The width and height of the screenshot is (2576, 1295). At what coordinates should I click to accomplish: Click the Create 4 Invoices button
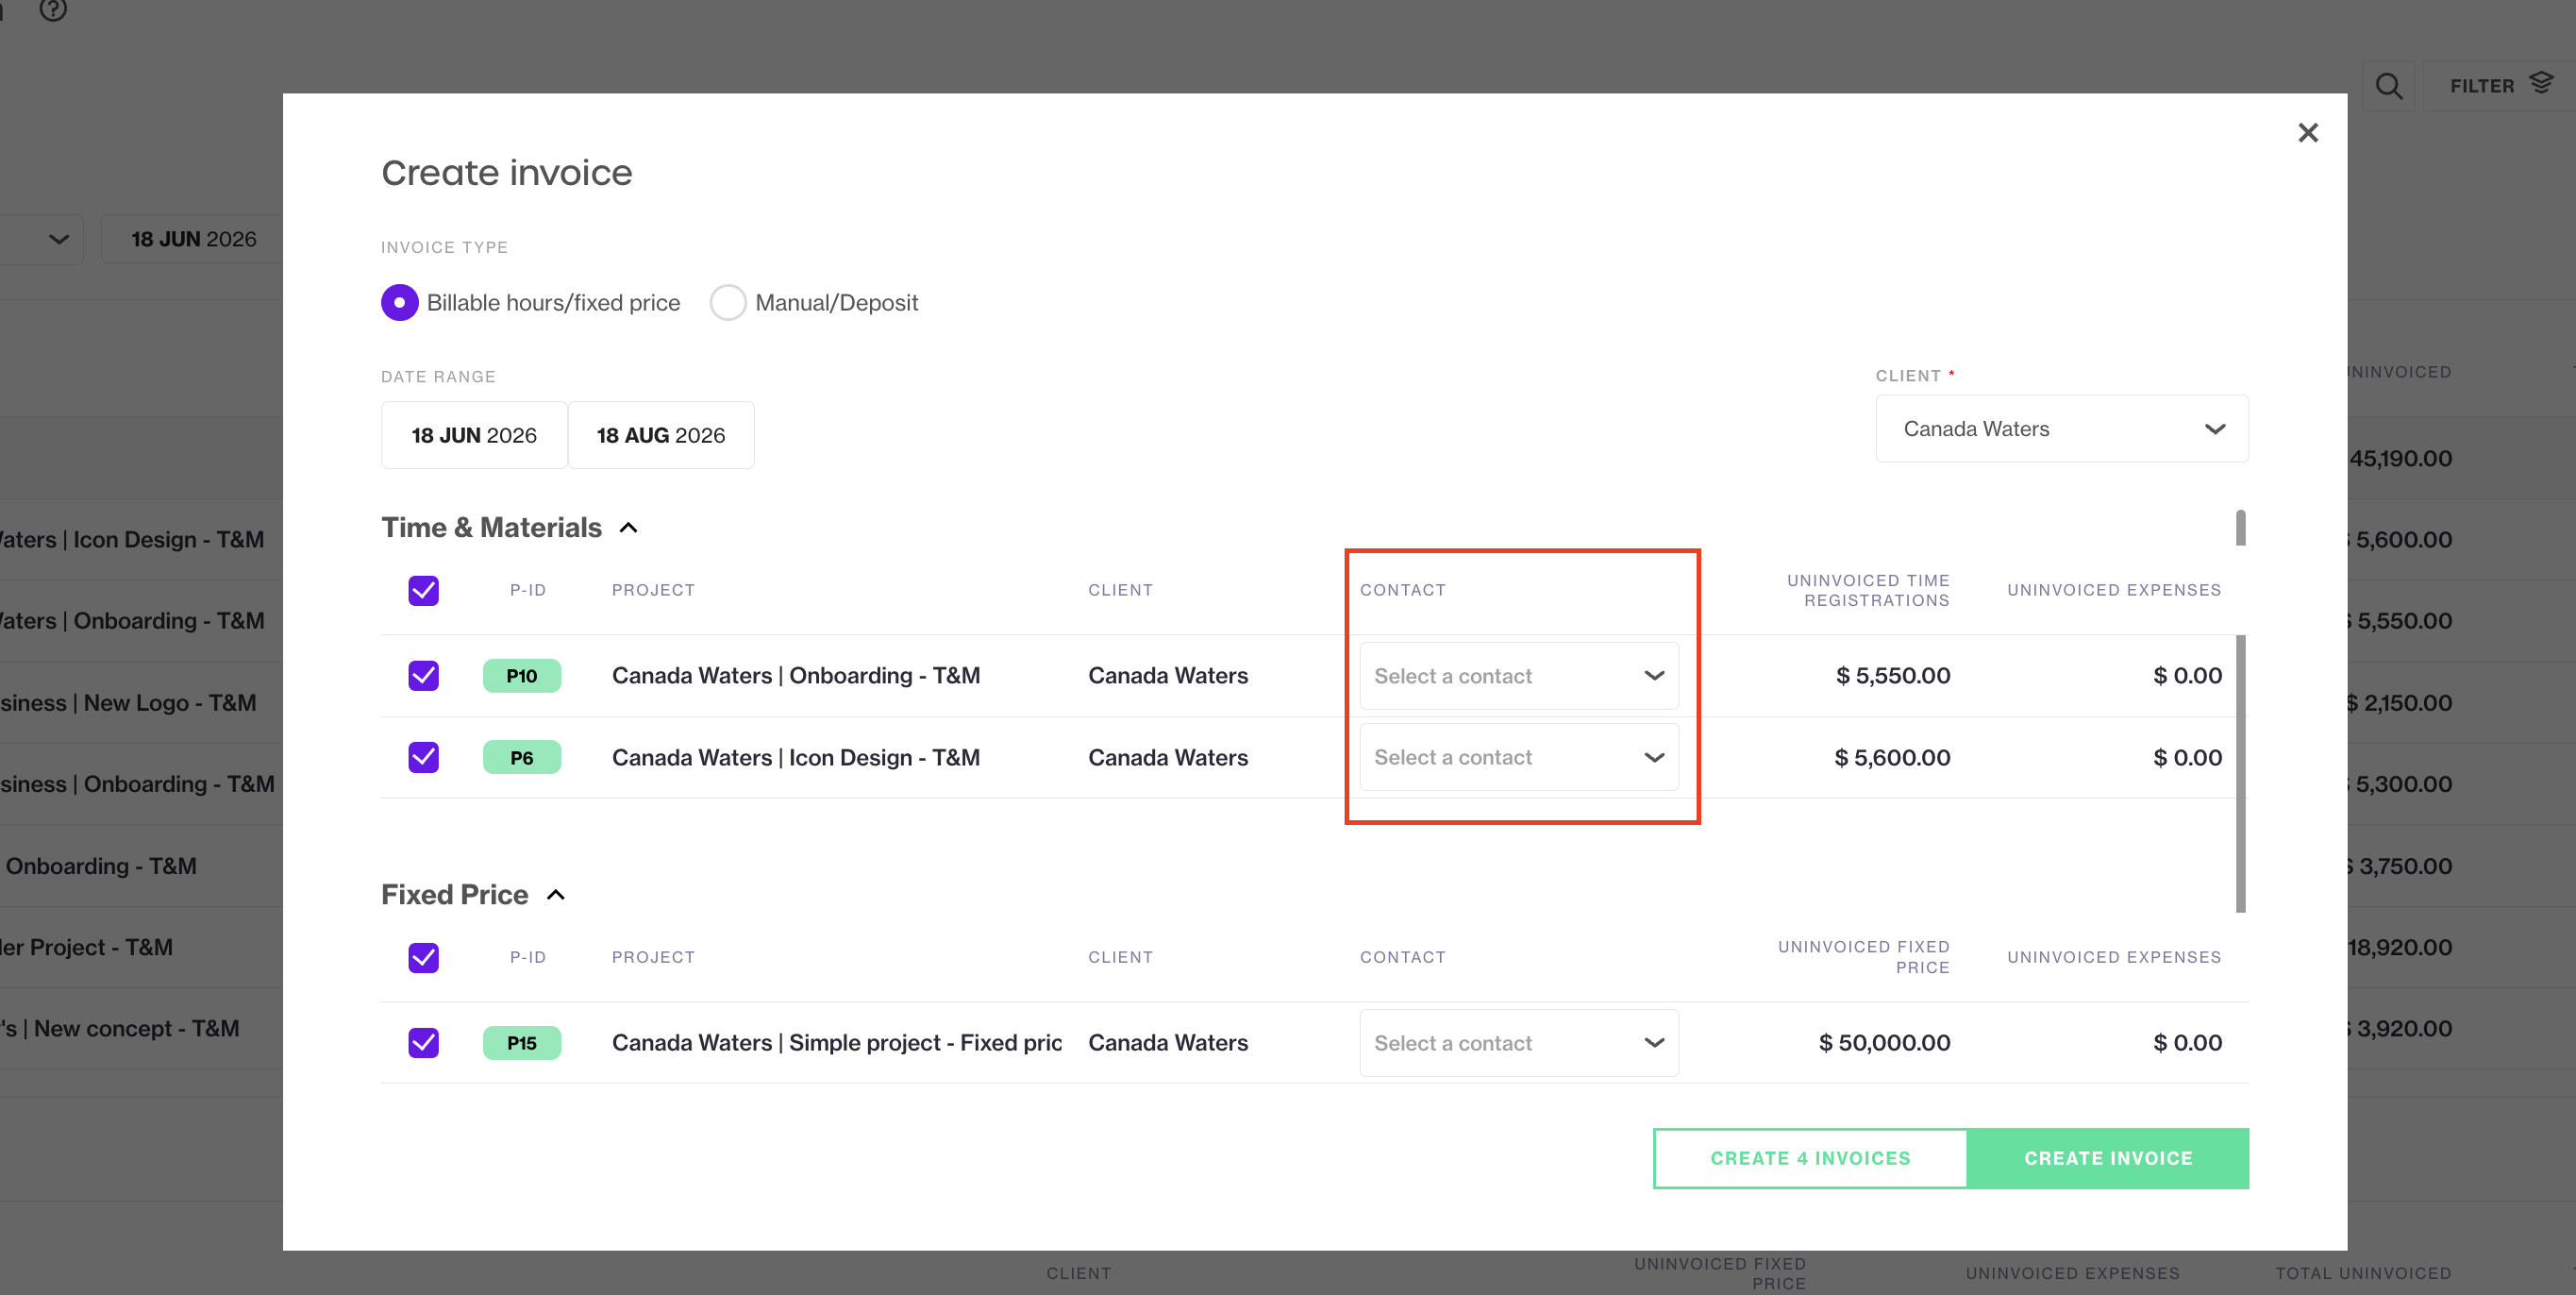(x=1810, y=1158)
